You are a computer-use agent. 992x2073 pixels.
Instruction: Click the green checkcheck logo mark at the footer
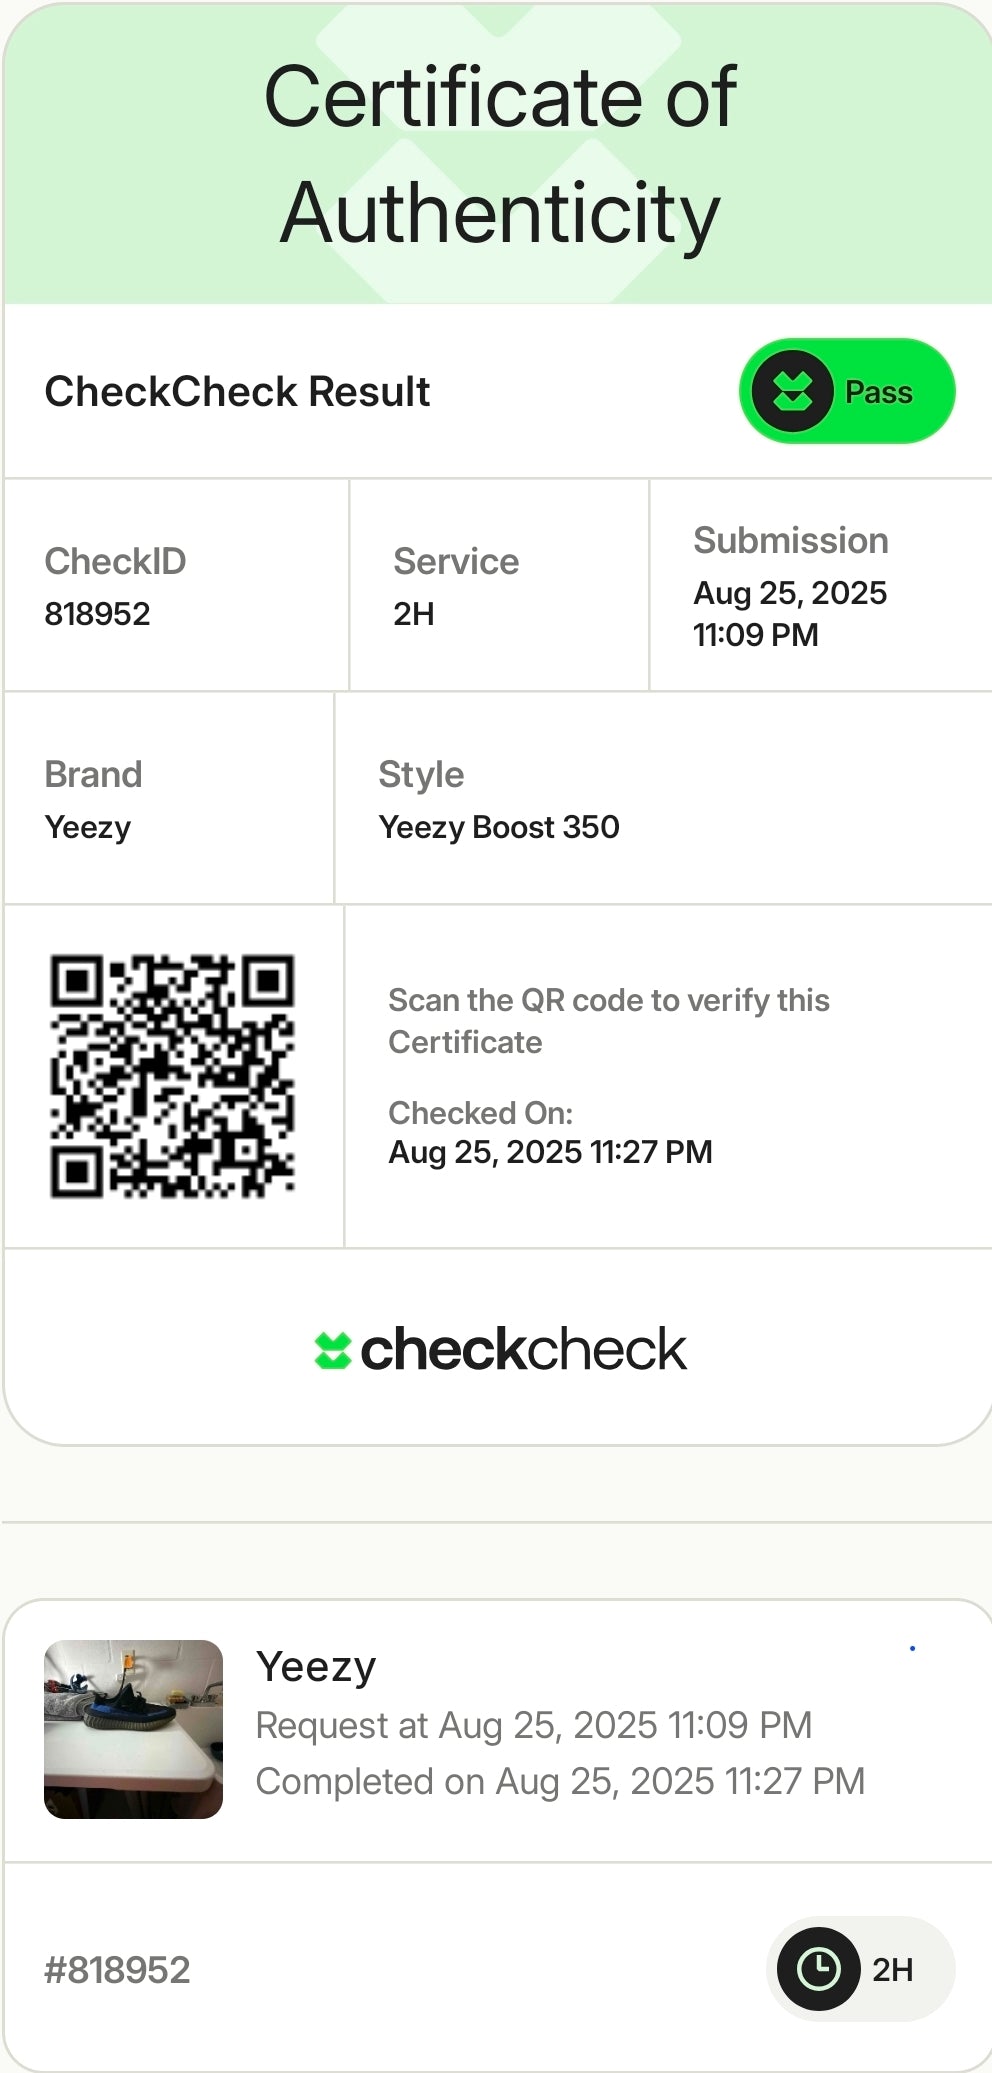pyautogui.click(x=333, y=1350)
